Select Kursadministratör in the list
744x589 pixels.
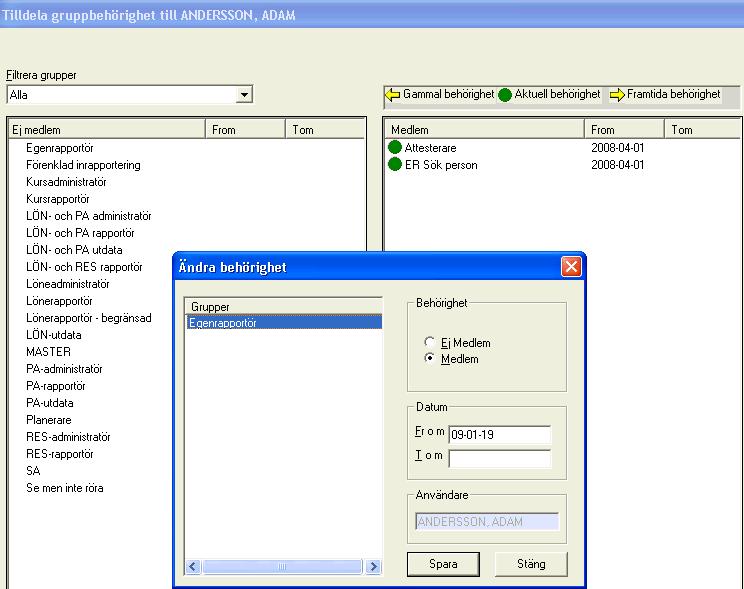pyautogui.click(x=66, y=182)
